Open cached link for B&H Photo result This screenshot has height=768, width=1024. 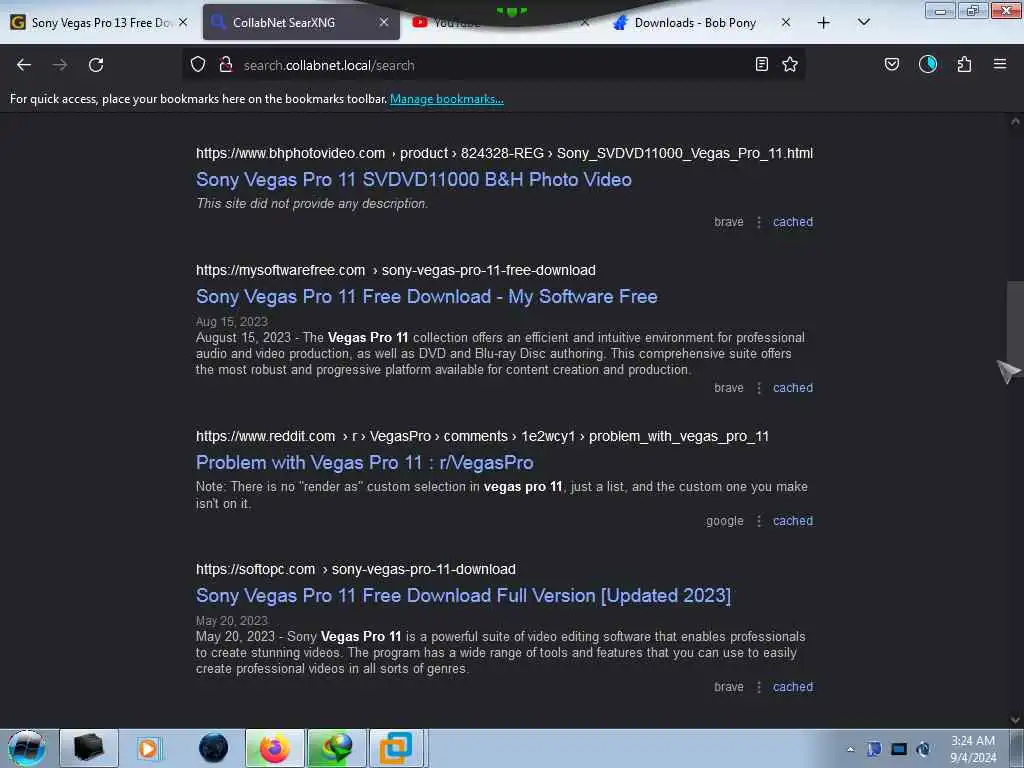[793, 222]
